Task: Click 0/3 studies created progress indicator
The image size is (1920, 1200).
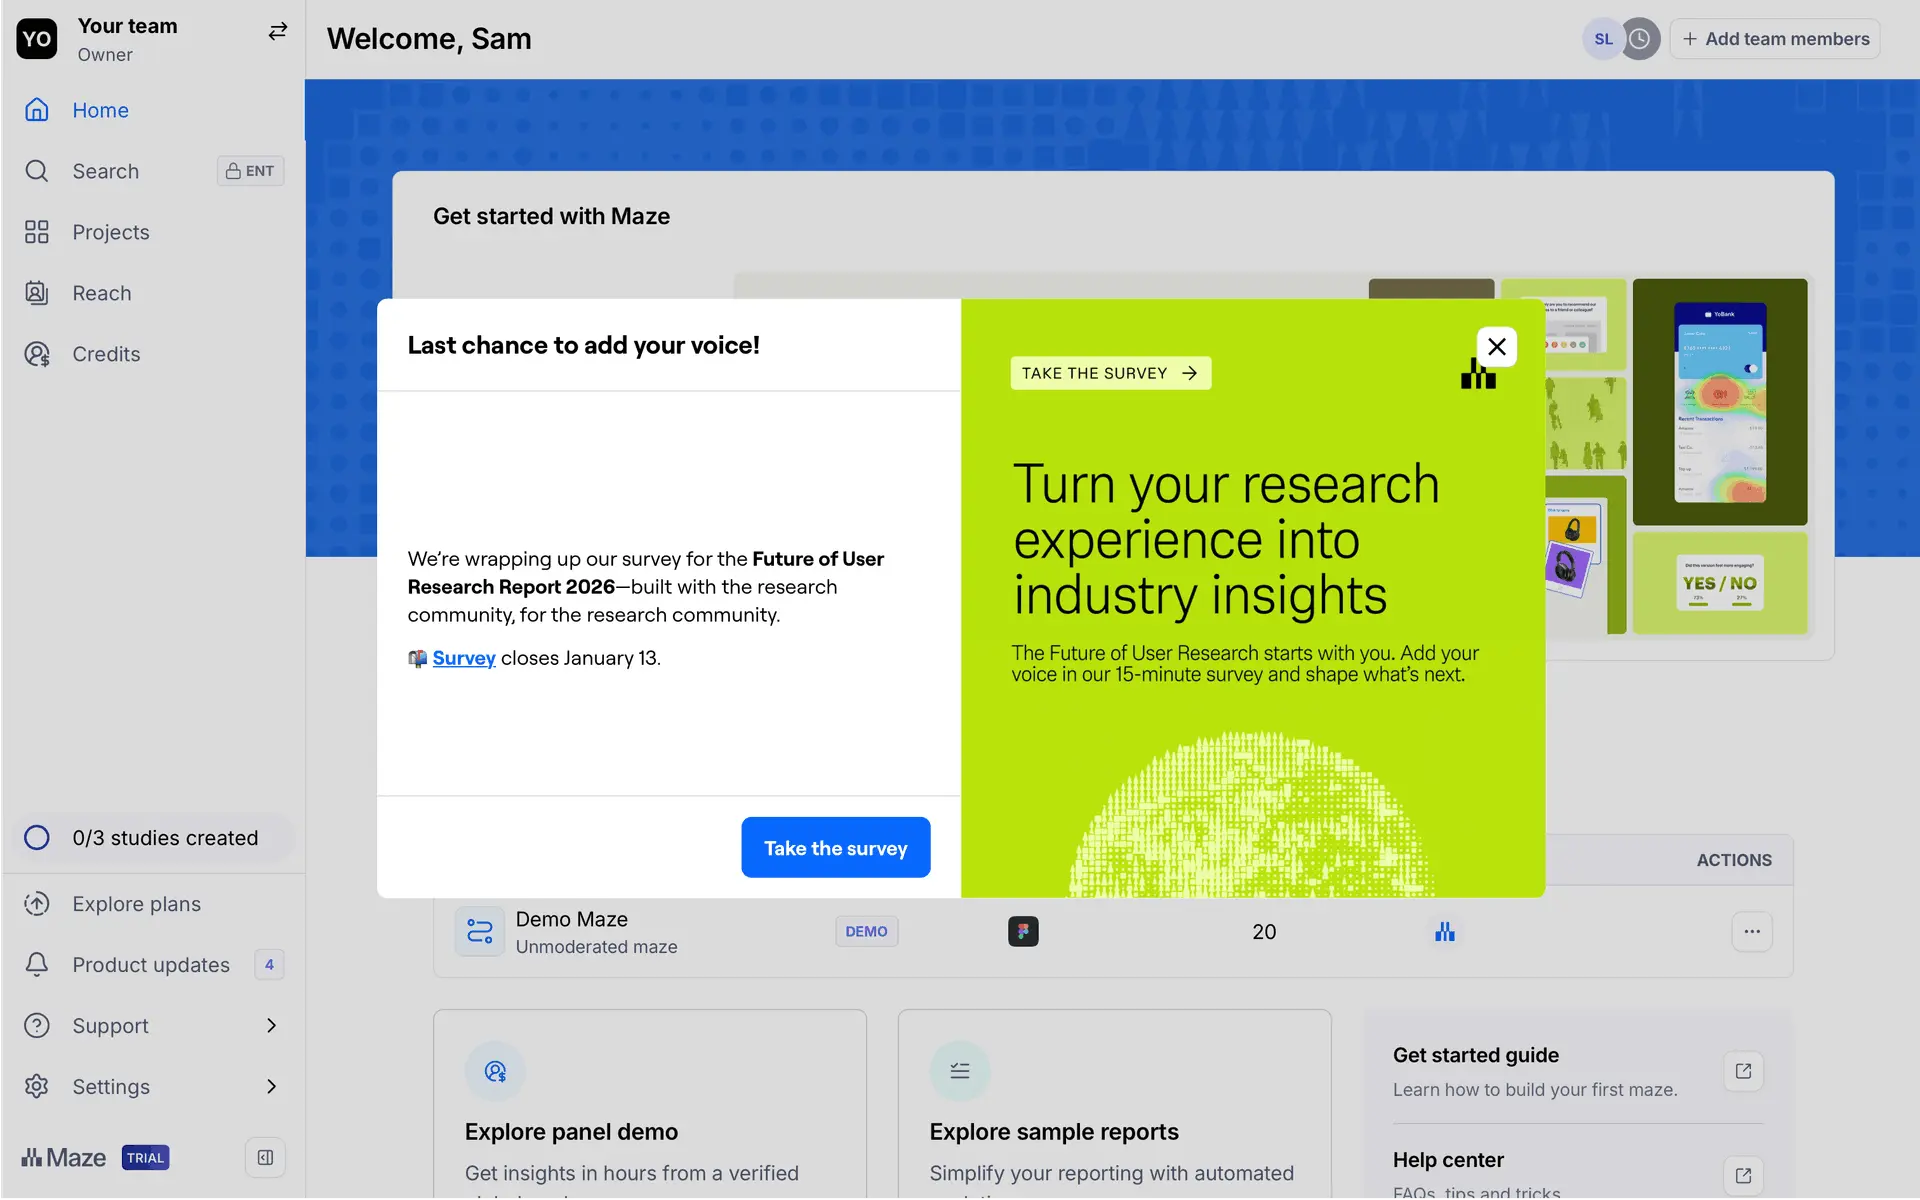Action: click(164, 838)
